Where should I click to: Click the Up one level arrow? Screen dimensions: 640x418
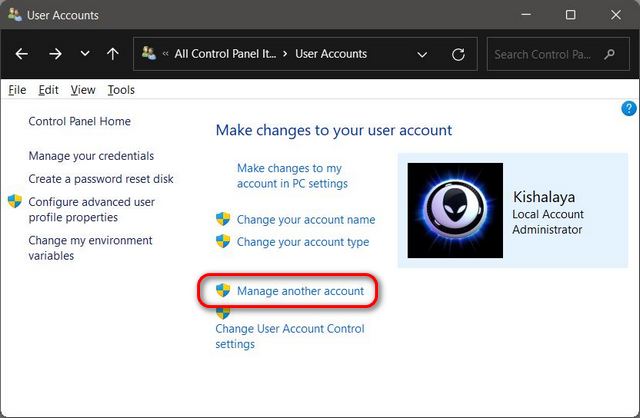point(112,54)
